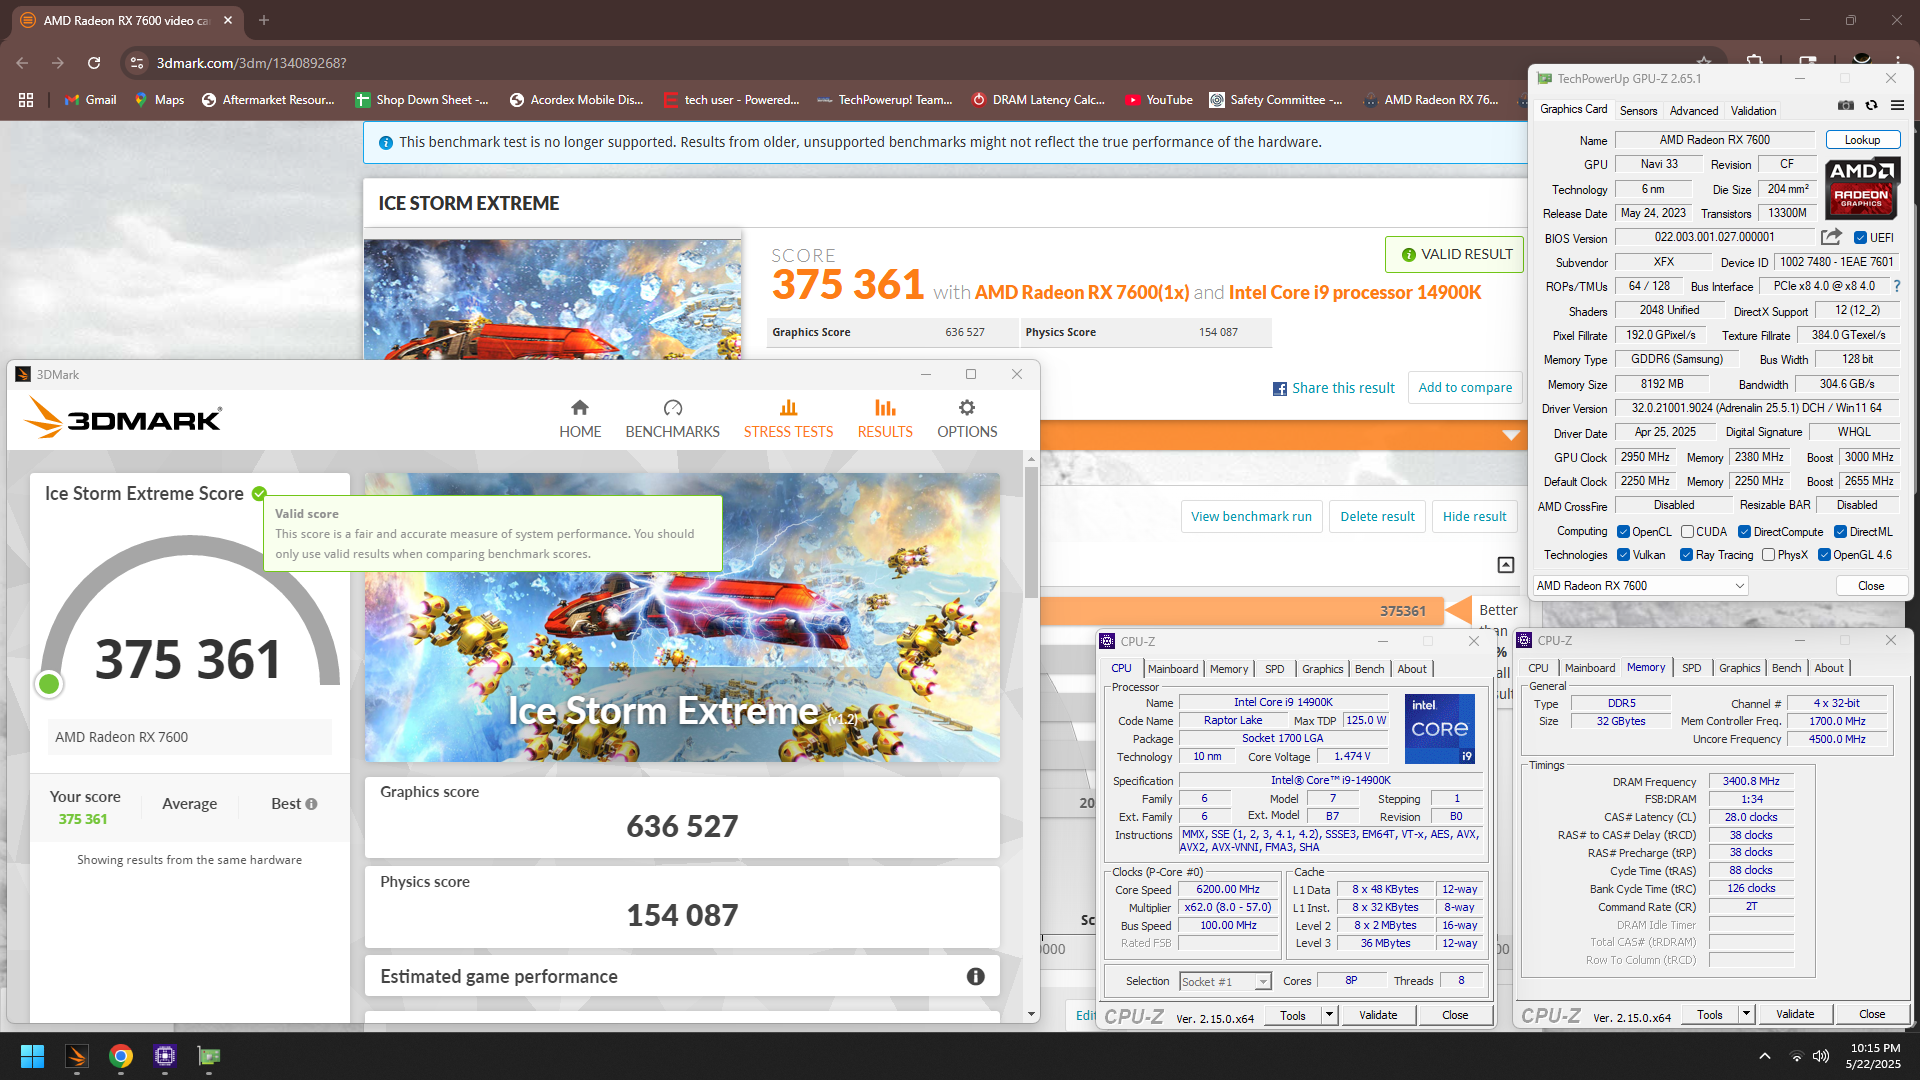
Task: Toggle the PhysX checkbox
Action: [1768, 555]
